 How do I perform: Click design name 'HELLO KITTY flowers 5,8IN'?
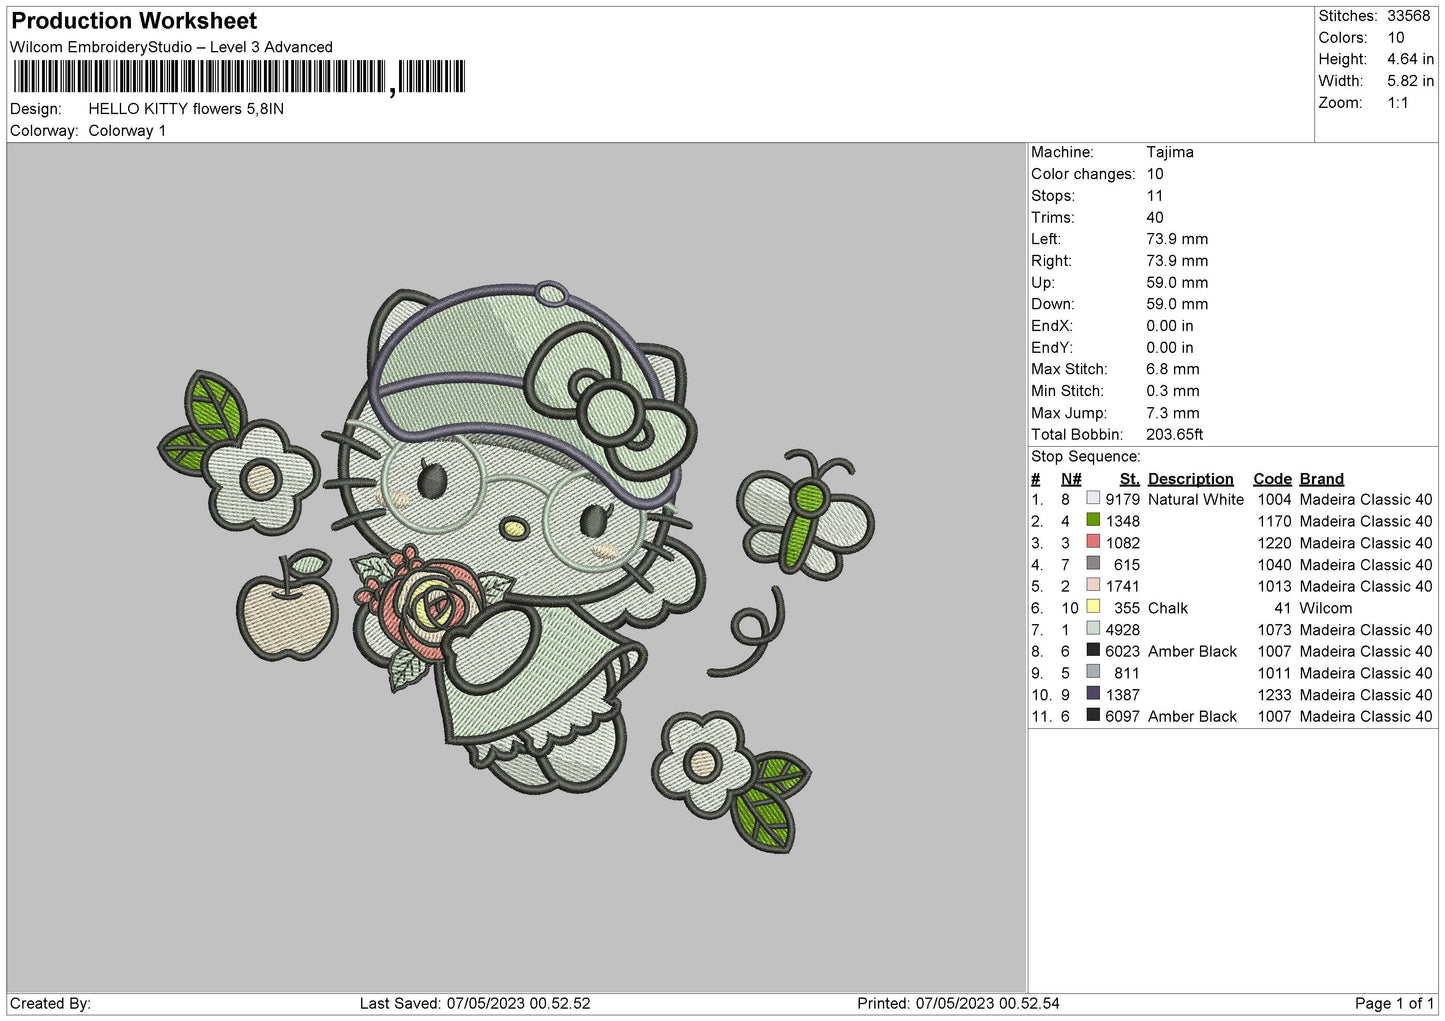(x=186, y=109)
